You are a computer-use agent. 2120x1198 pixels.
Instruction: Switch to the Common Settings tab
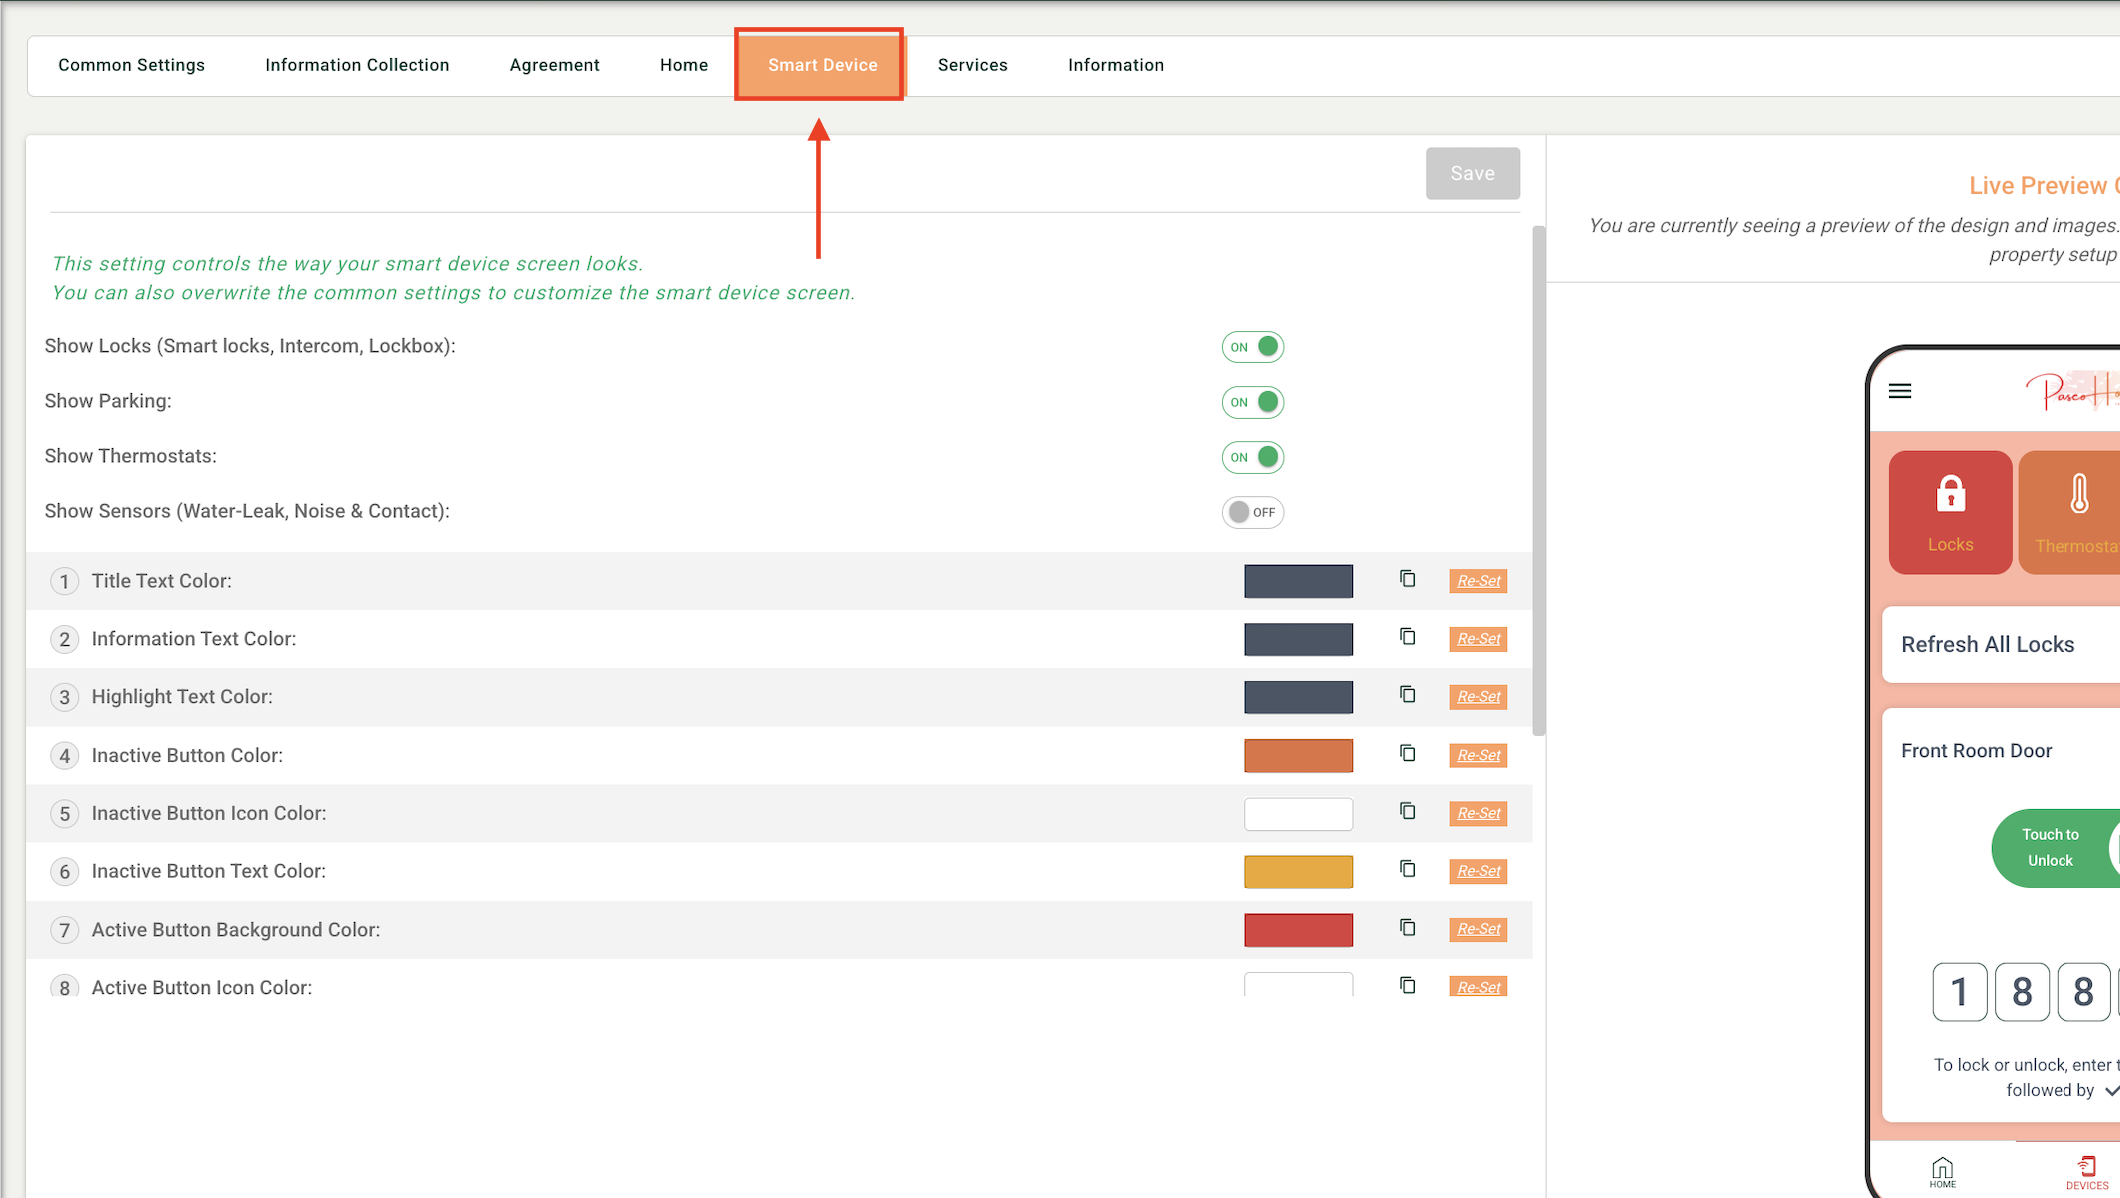pyautogui.click(x=131, y=65)
